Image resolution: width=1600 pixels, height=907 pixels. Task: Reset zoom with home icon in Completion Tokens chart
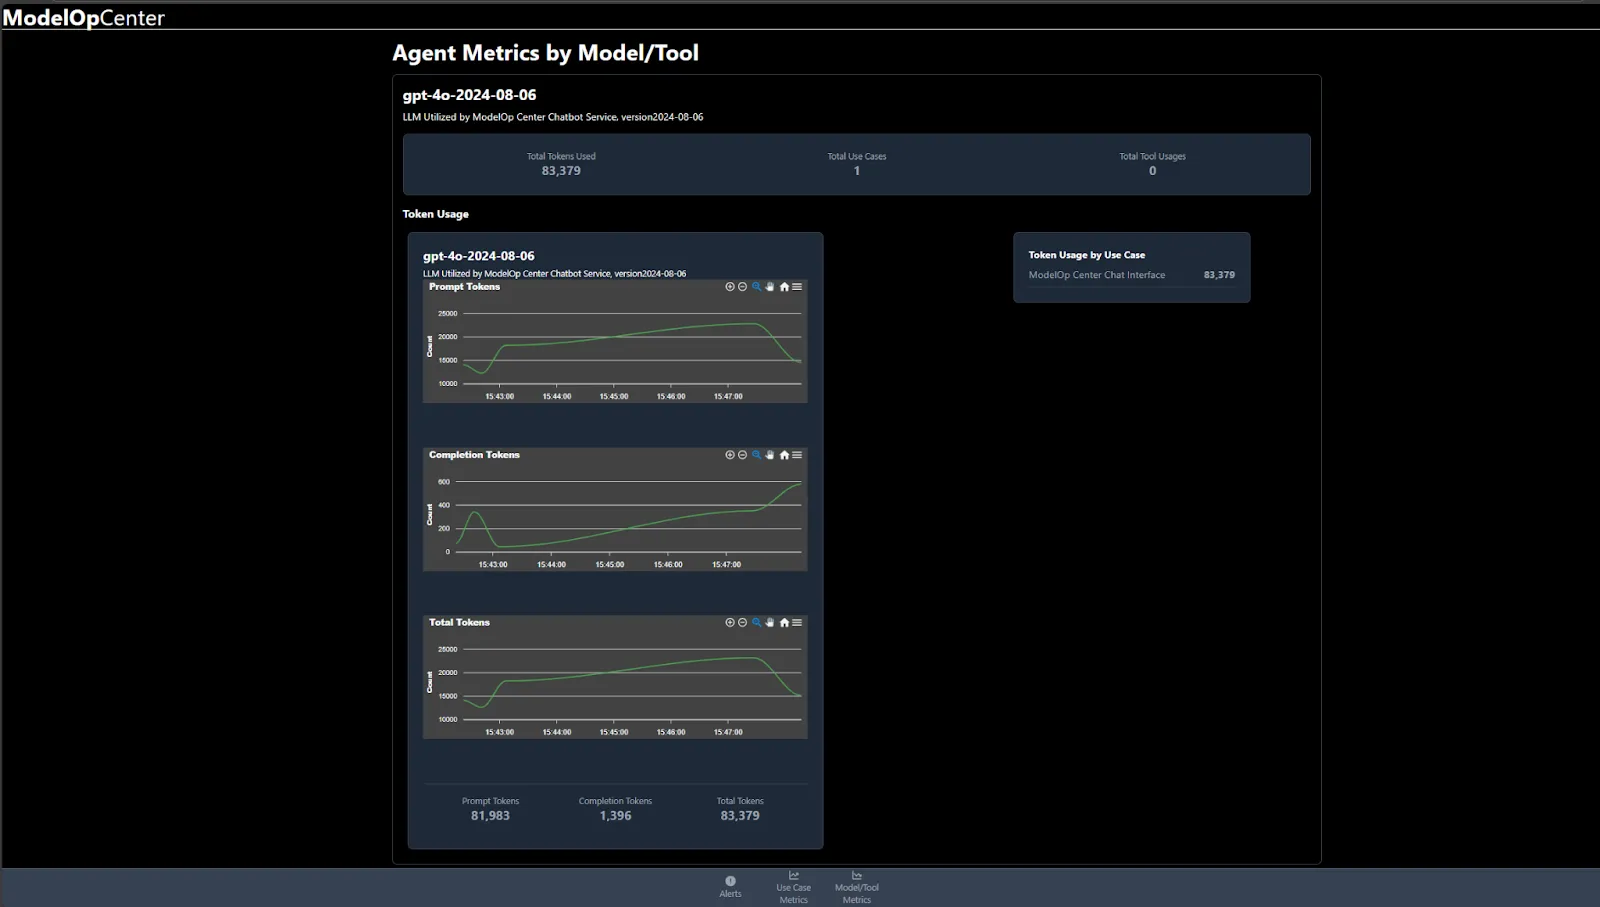[x=784, y=455]
